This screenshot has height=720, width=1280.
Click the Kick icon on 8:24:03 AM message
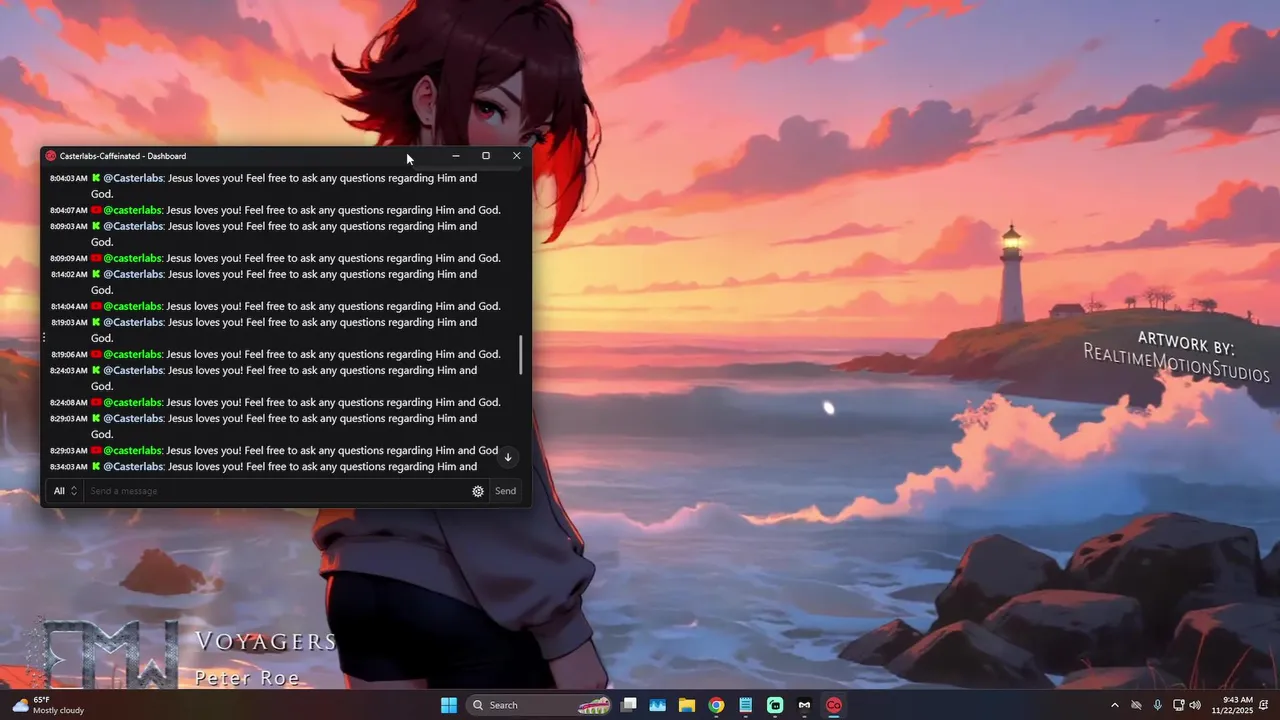click(x=96, y=370)
